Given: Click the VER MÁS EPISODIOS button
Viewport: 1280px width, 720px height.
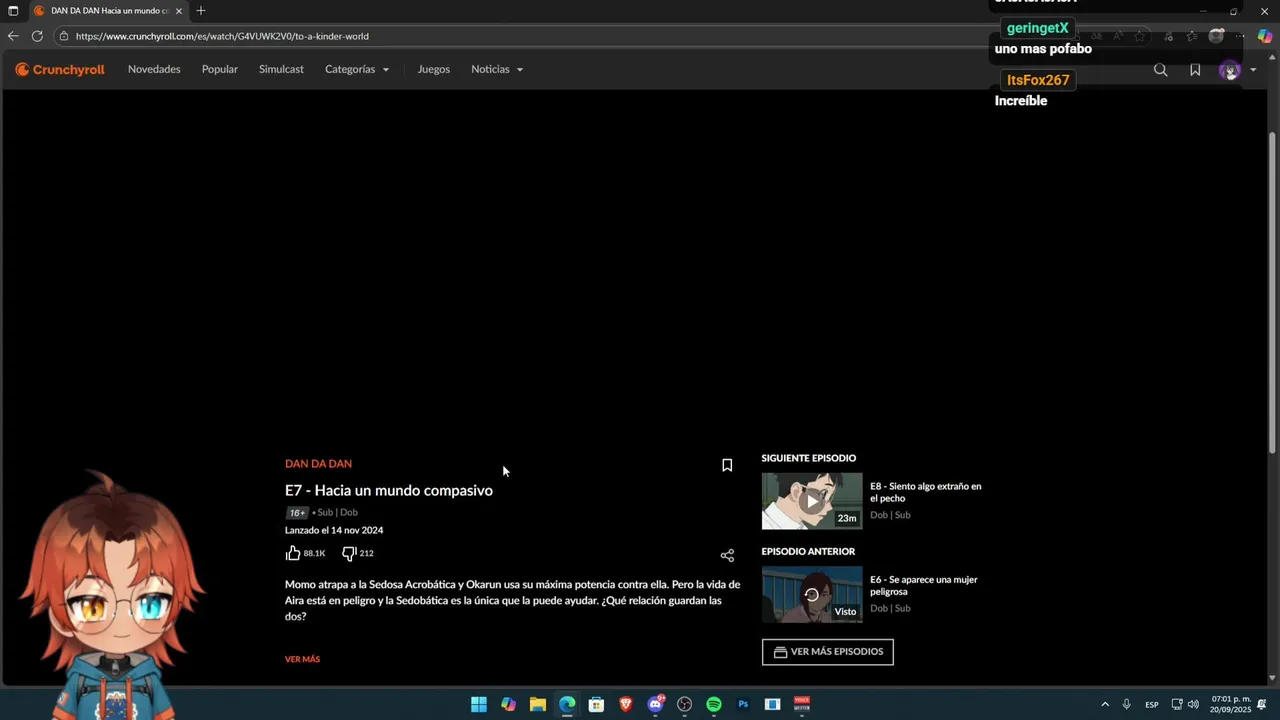Looking at the screenshot, I should coord(827,652).
